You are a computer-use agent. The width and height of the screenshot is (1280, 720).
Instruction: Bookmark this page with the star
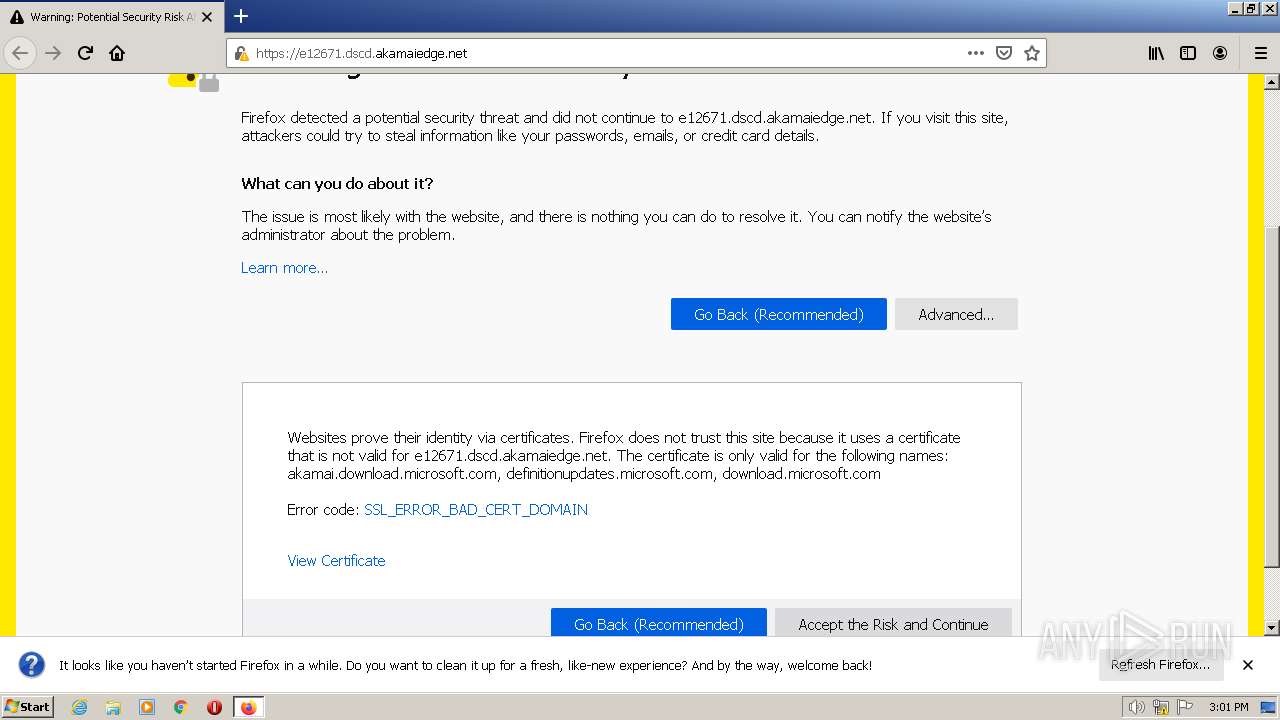1032,53
